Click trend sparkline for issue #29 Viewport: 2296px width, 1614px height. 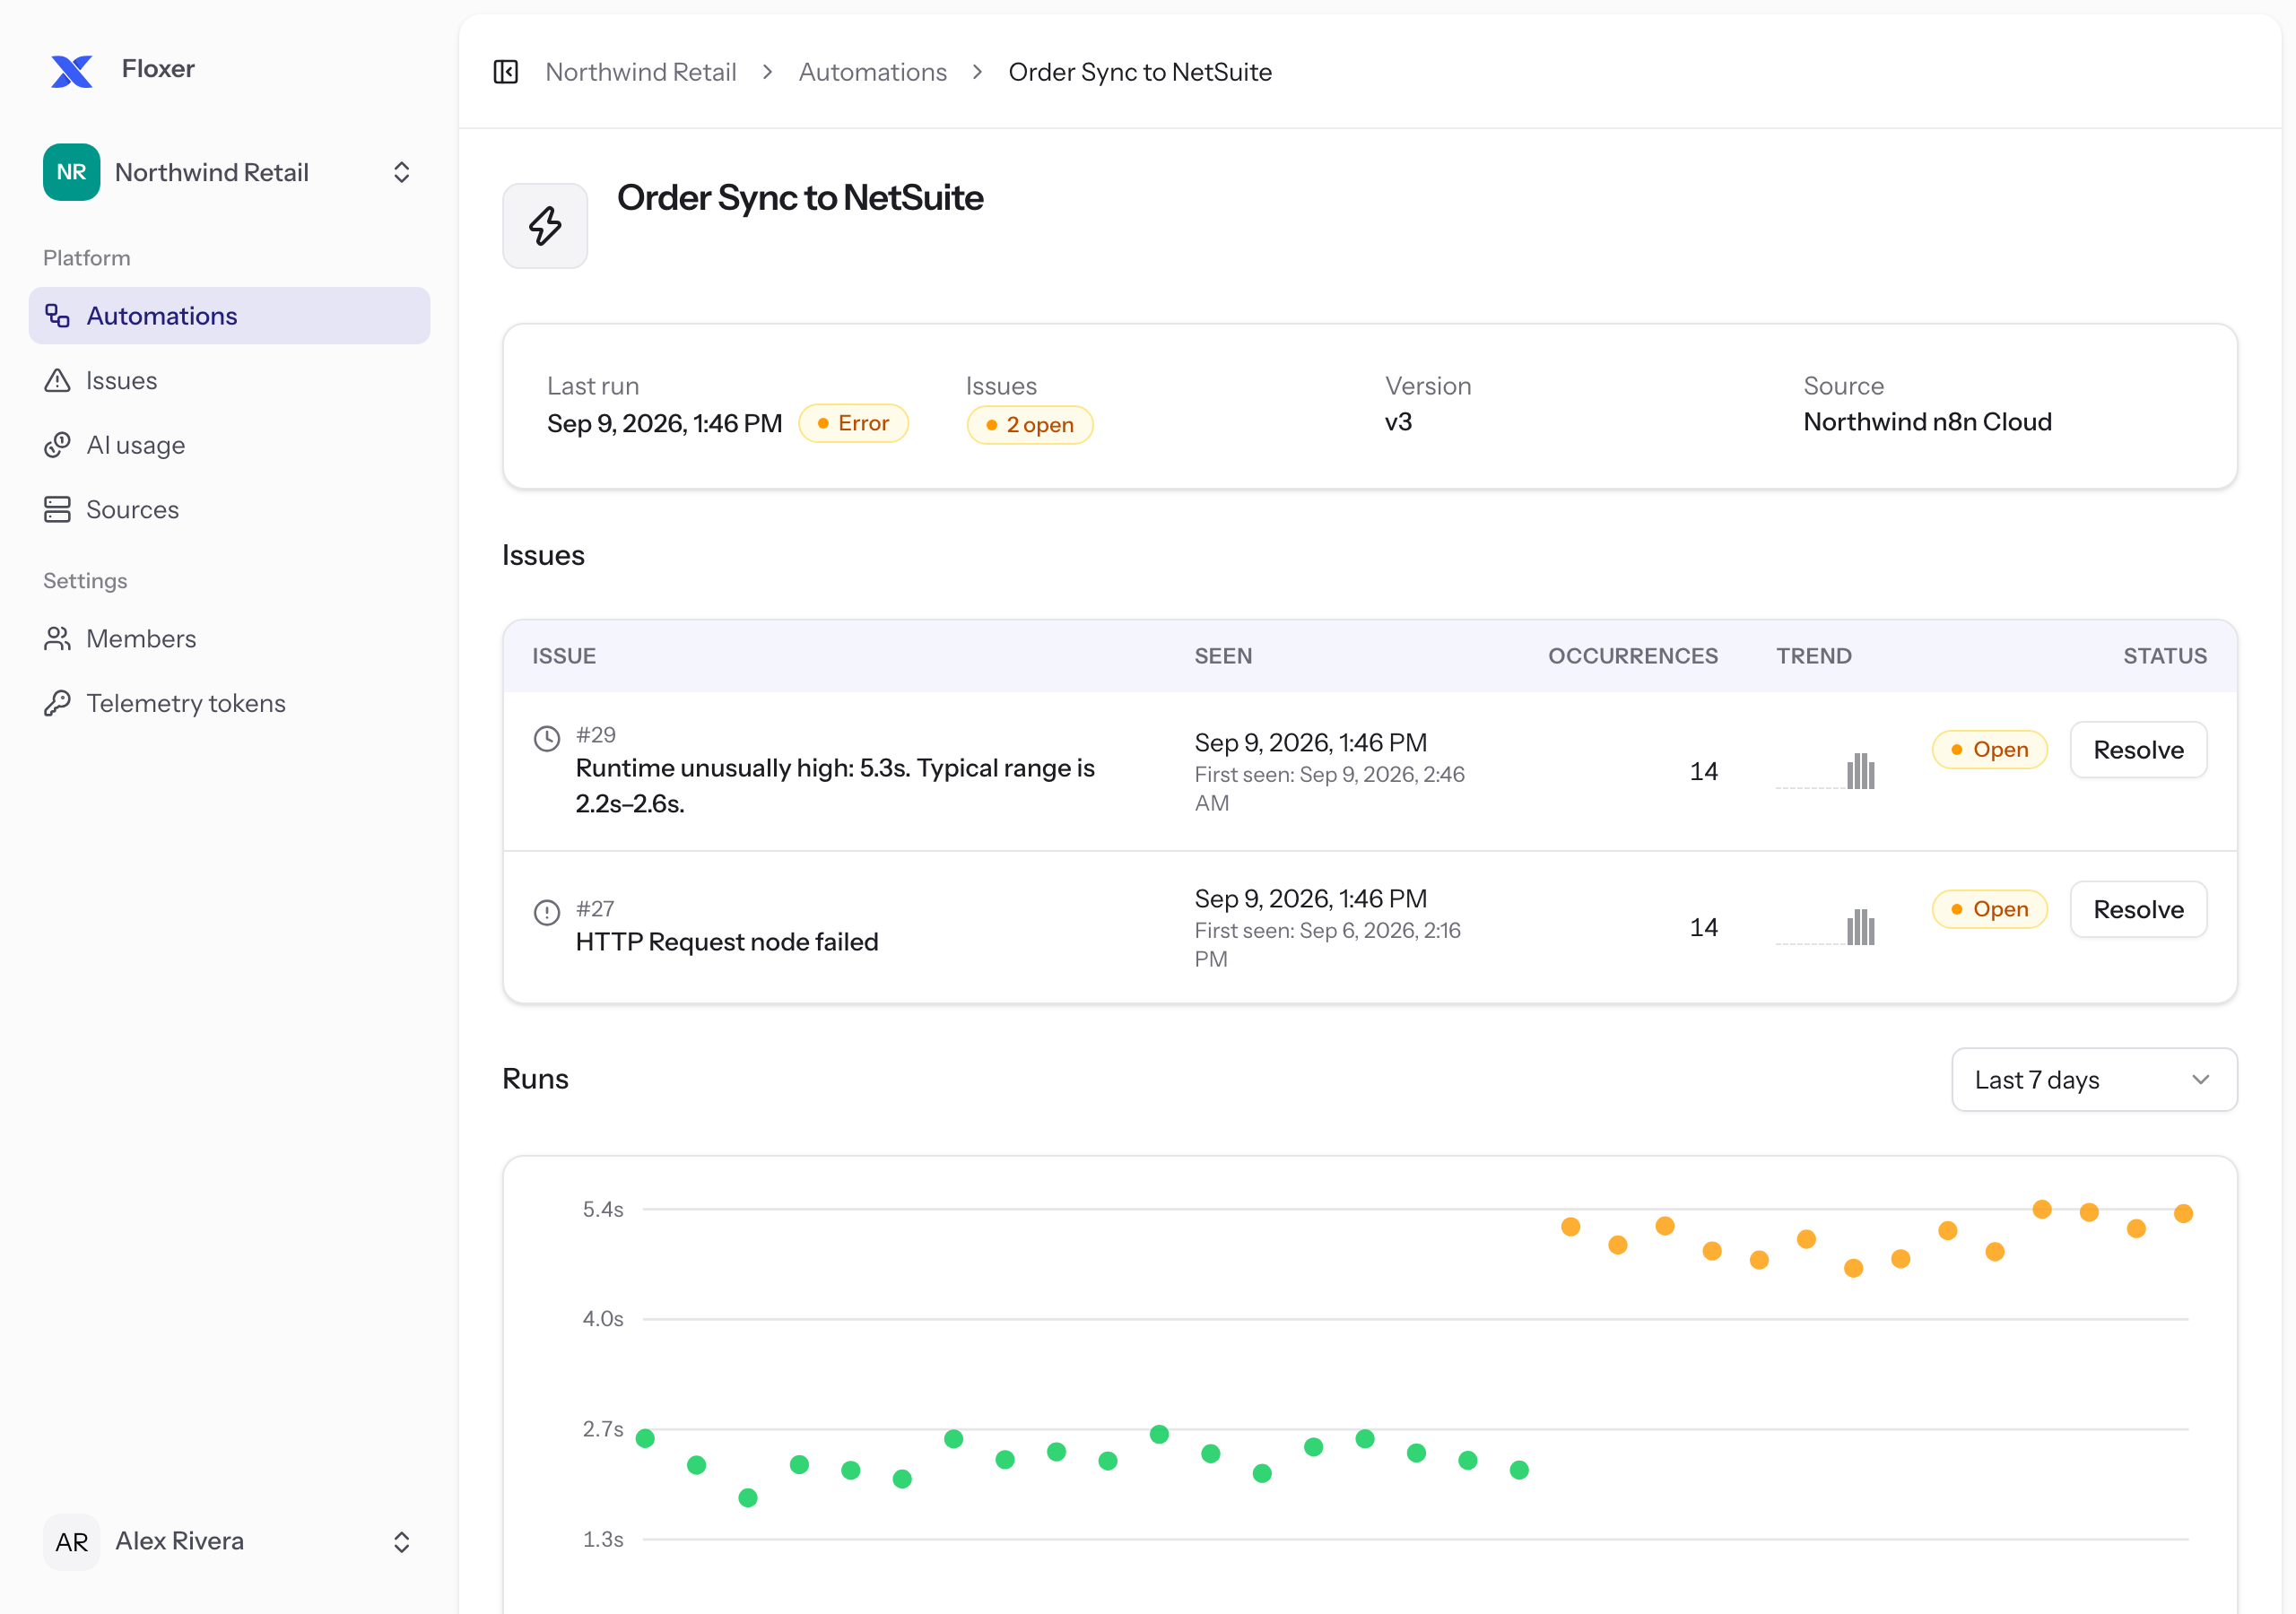pos(1825,771)
